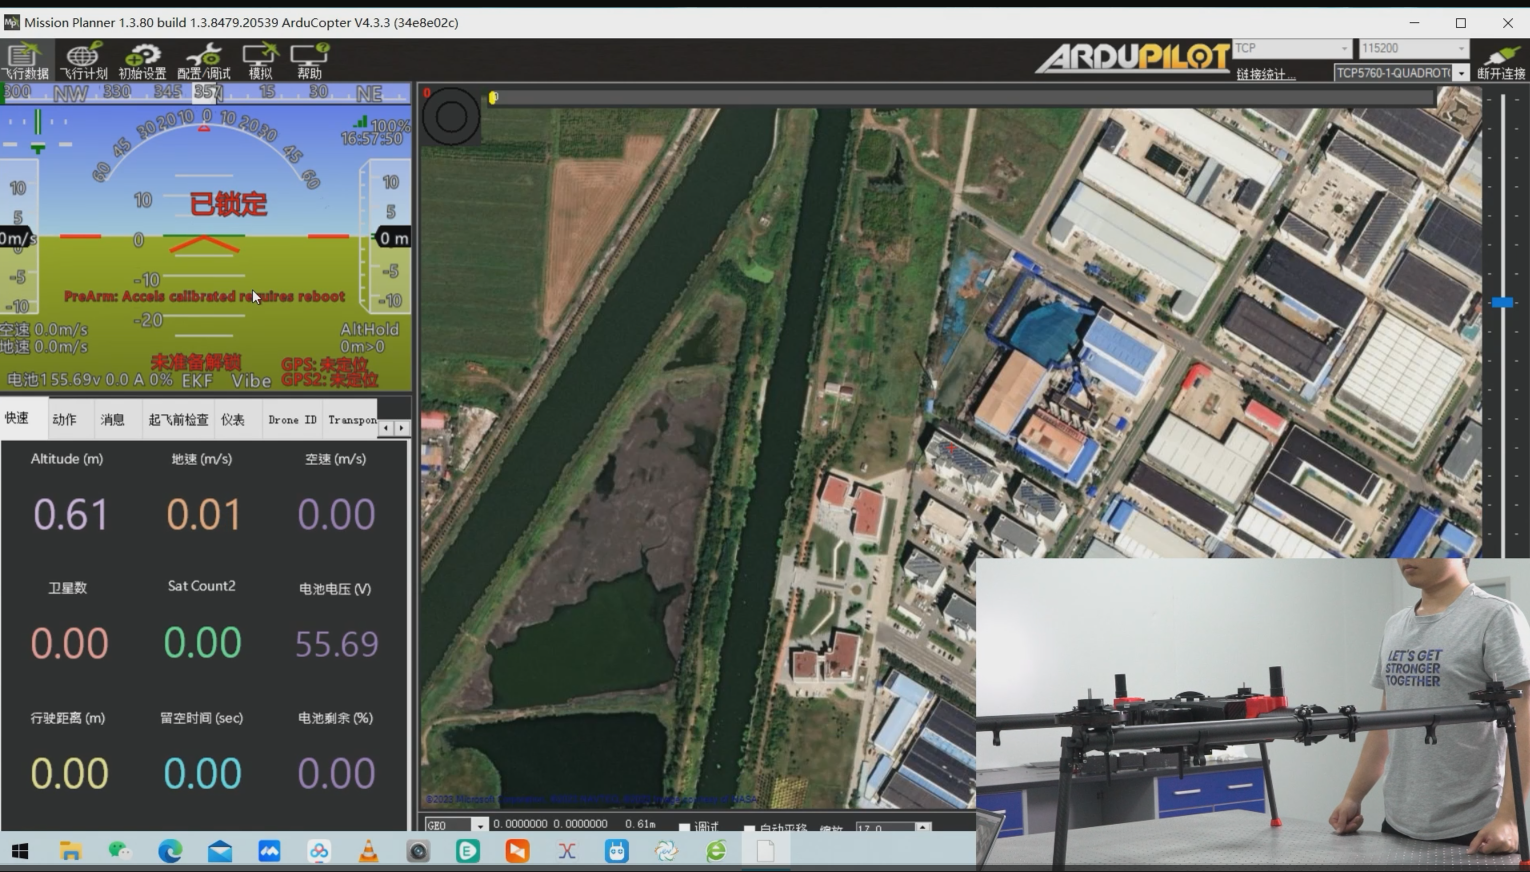
Task: Open the camera app taskbar icon
Action: click(x=418, y=851)
